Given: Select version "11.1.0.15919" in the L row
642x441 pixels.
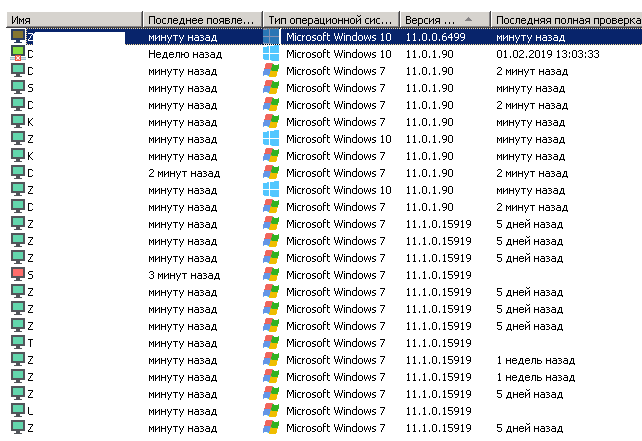Looking at the screenshot, I should 439,411.
